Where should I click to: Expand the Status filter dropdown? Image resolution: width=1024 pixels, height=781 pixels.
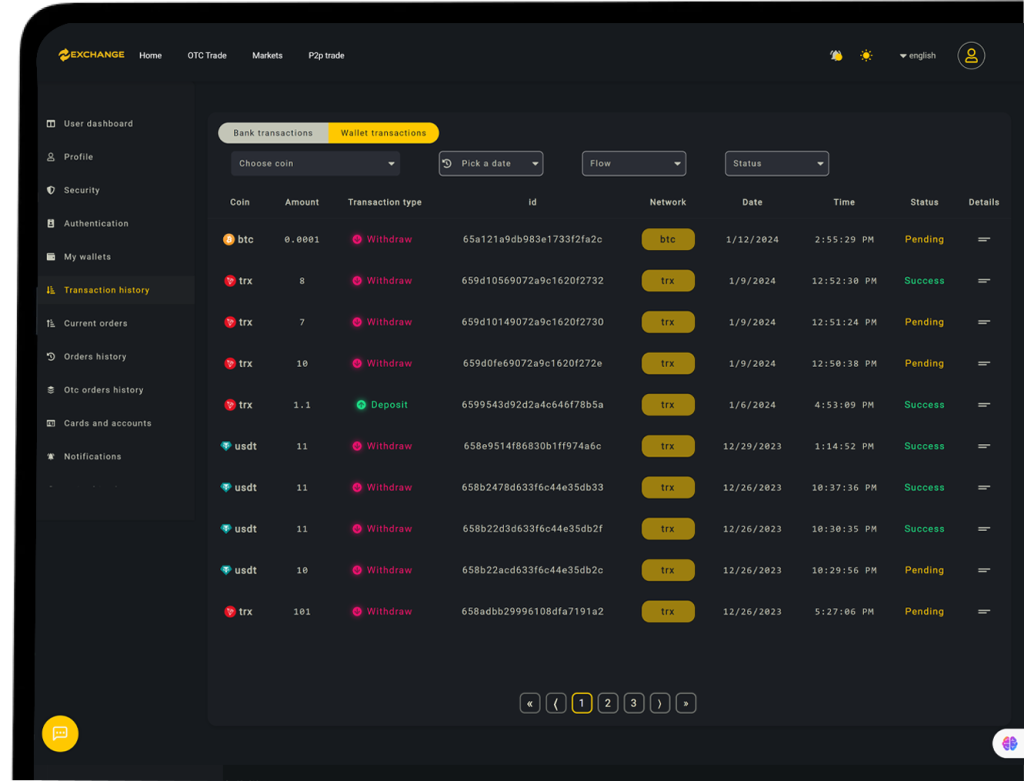click(776, 163)
